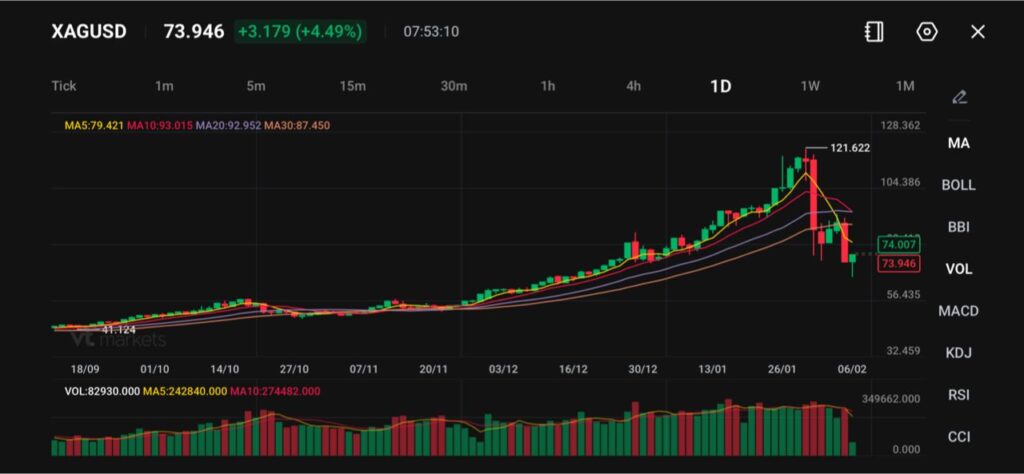Select the 1m timeframe
This screenshot has width=1024, height=474.
pos(164,86)
